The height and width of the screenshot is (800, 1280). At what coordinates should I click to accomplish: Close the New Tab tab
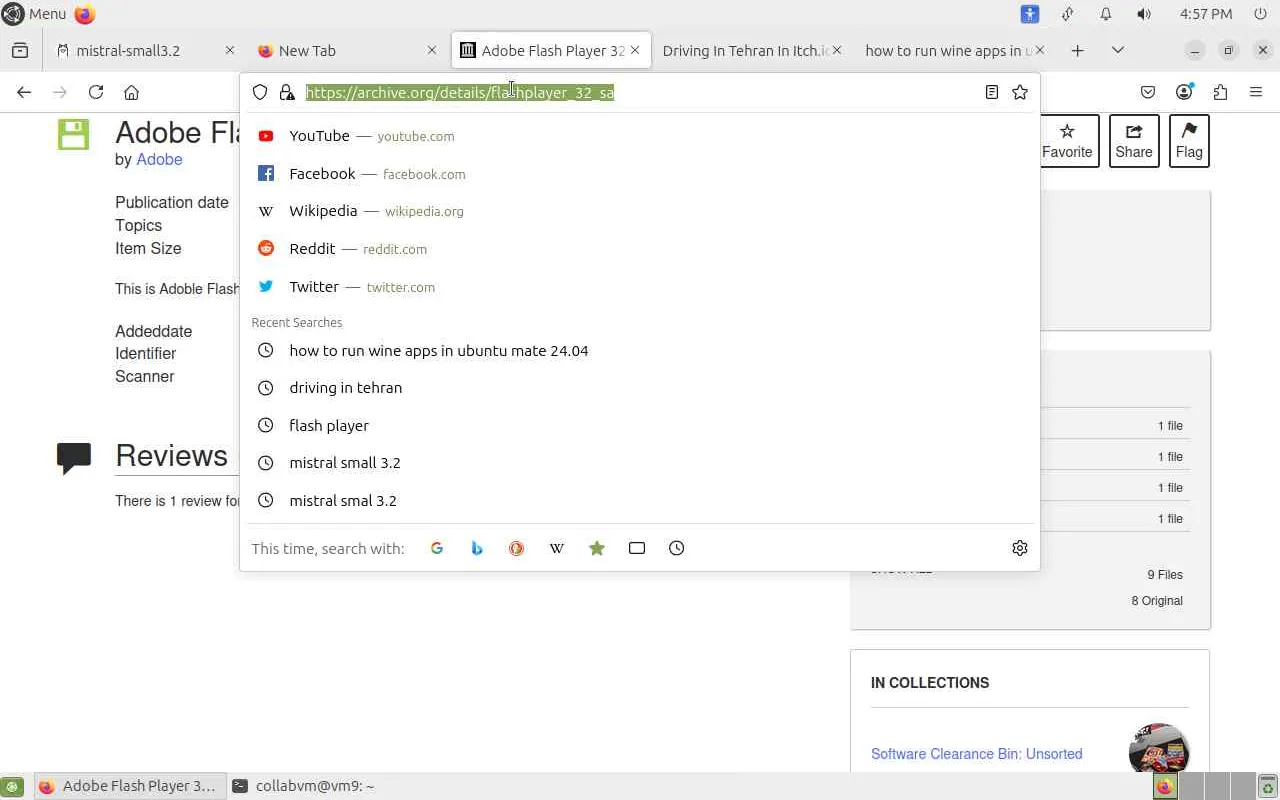[432, 50]
